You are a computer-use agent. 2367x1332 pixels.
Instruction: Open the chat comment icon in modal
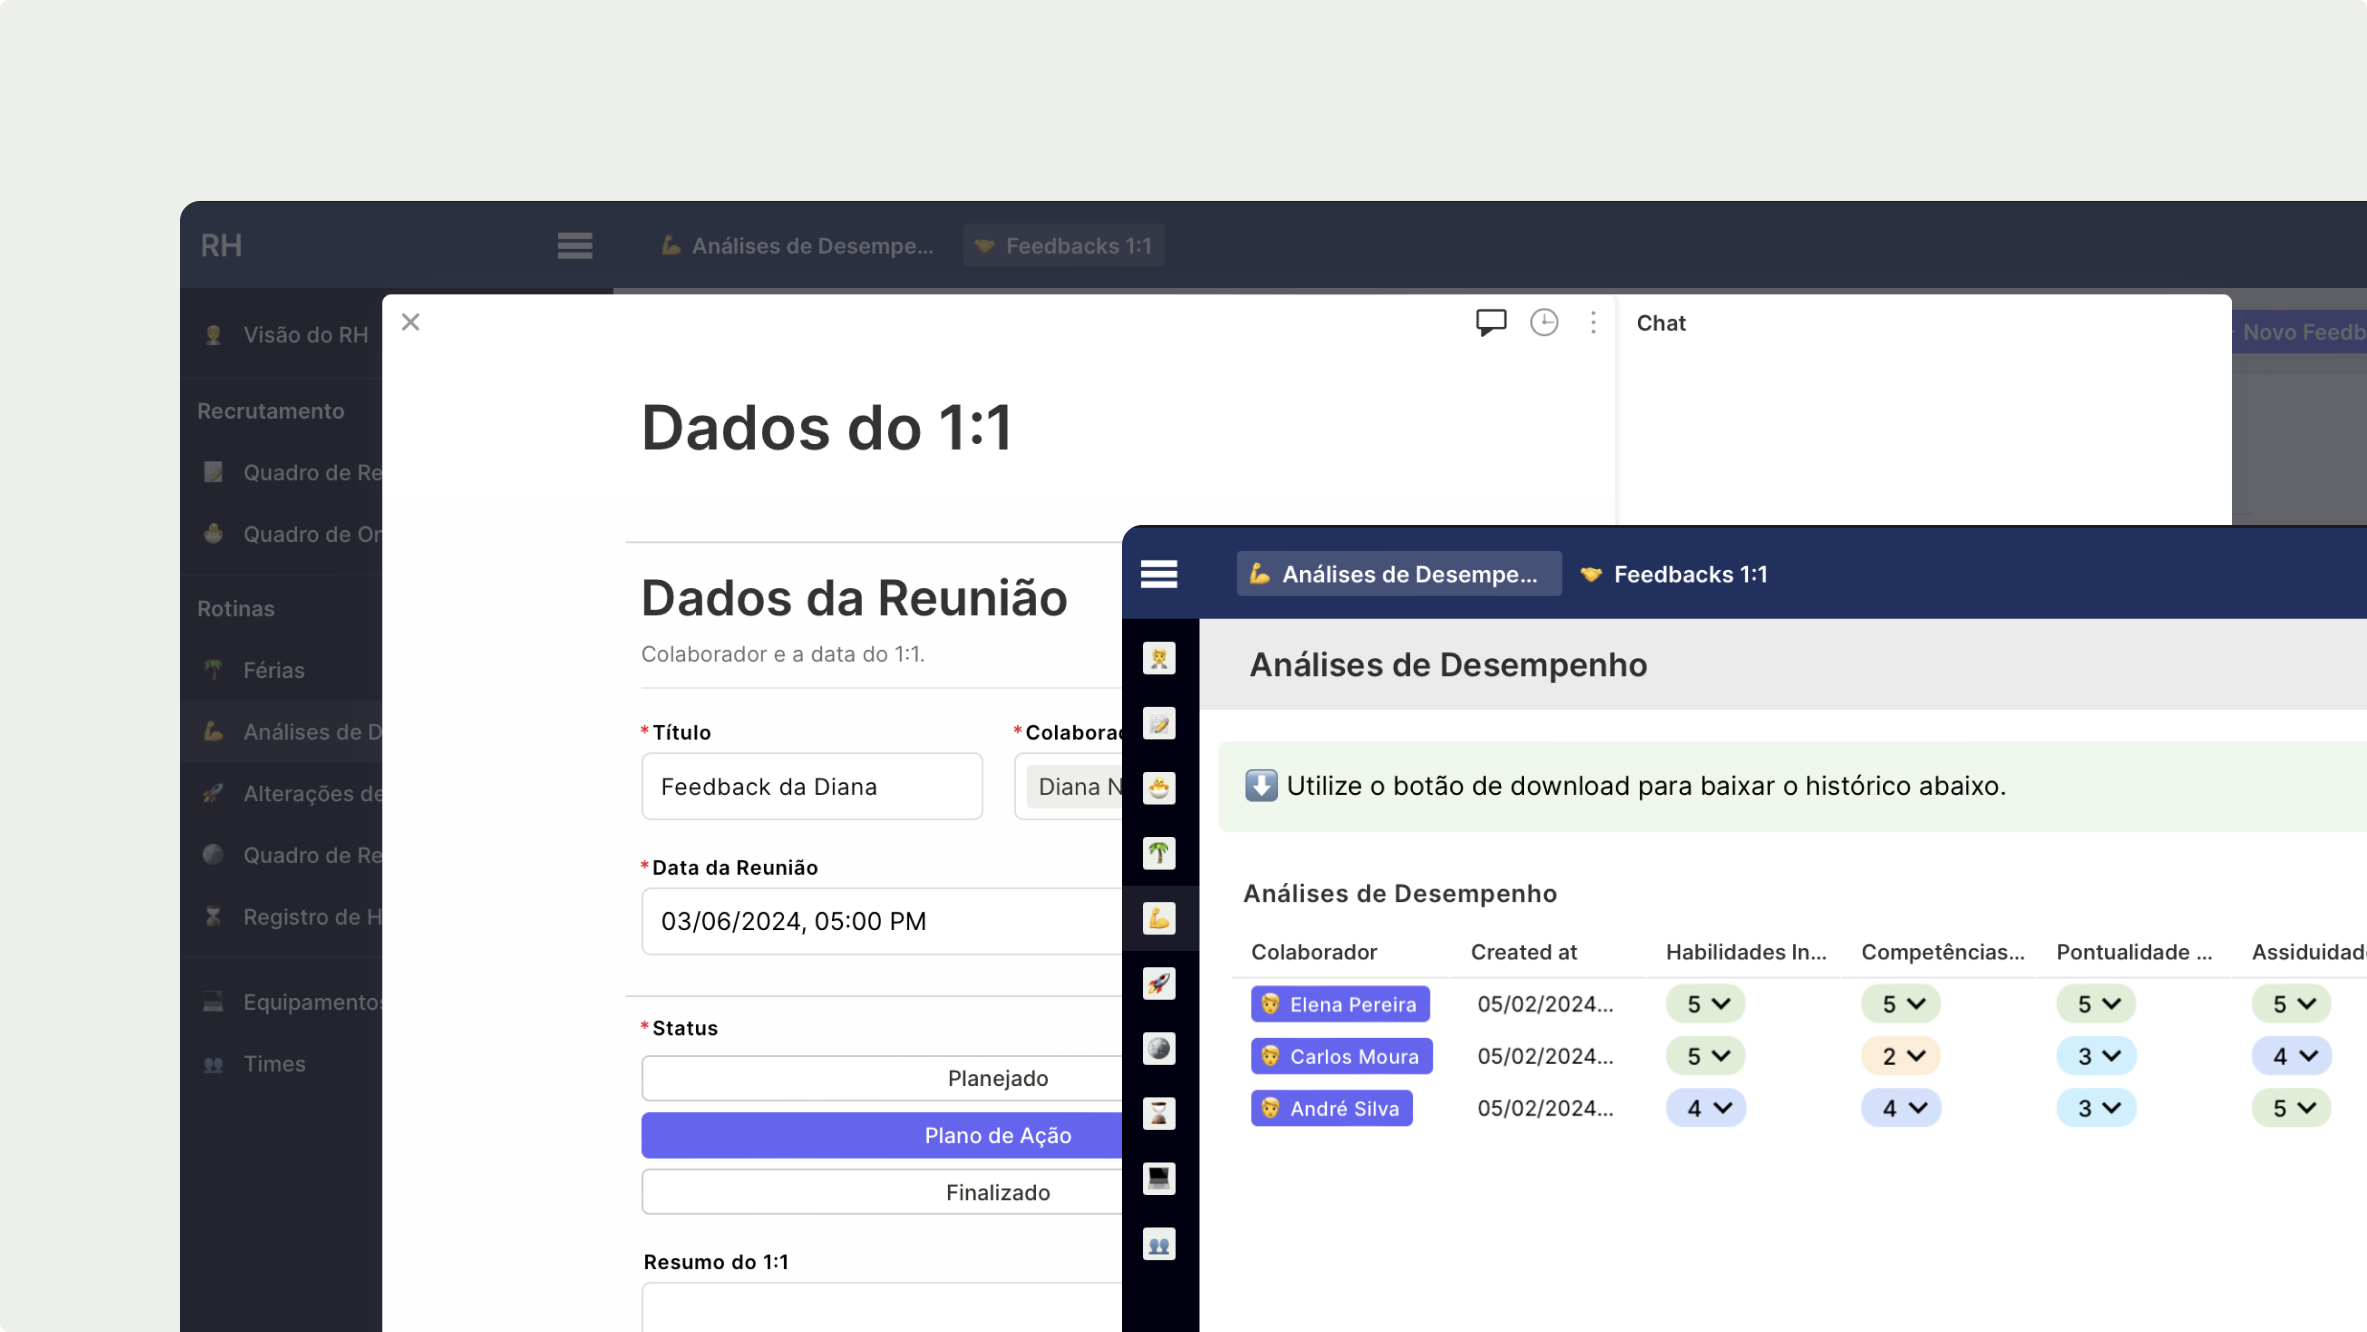pos(1490,322)
